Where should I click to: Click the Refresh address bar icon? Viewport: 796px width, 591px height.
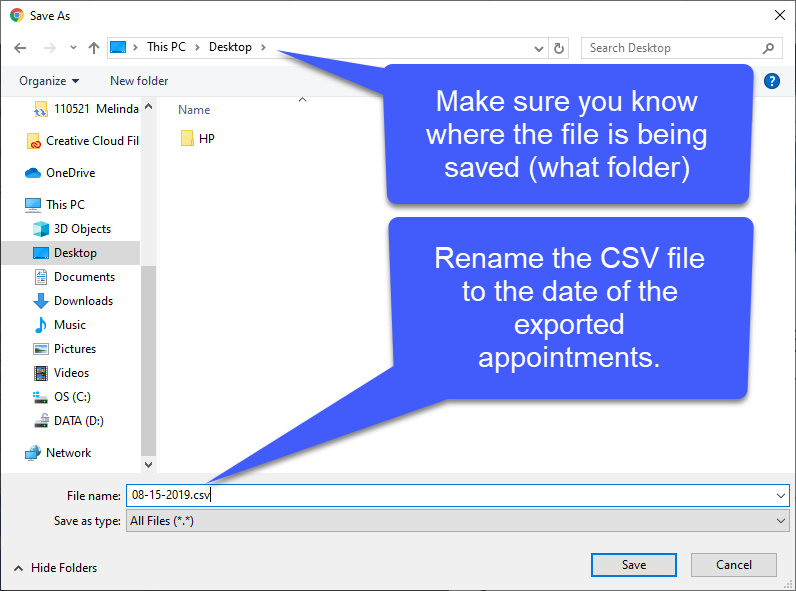(x=560, y=48)
